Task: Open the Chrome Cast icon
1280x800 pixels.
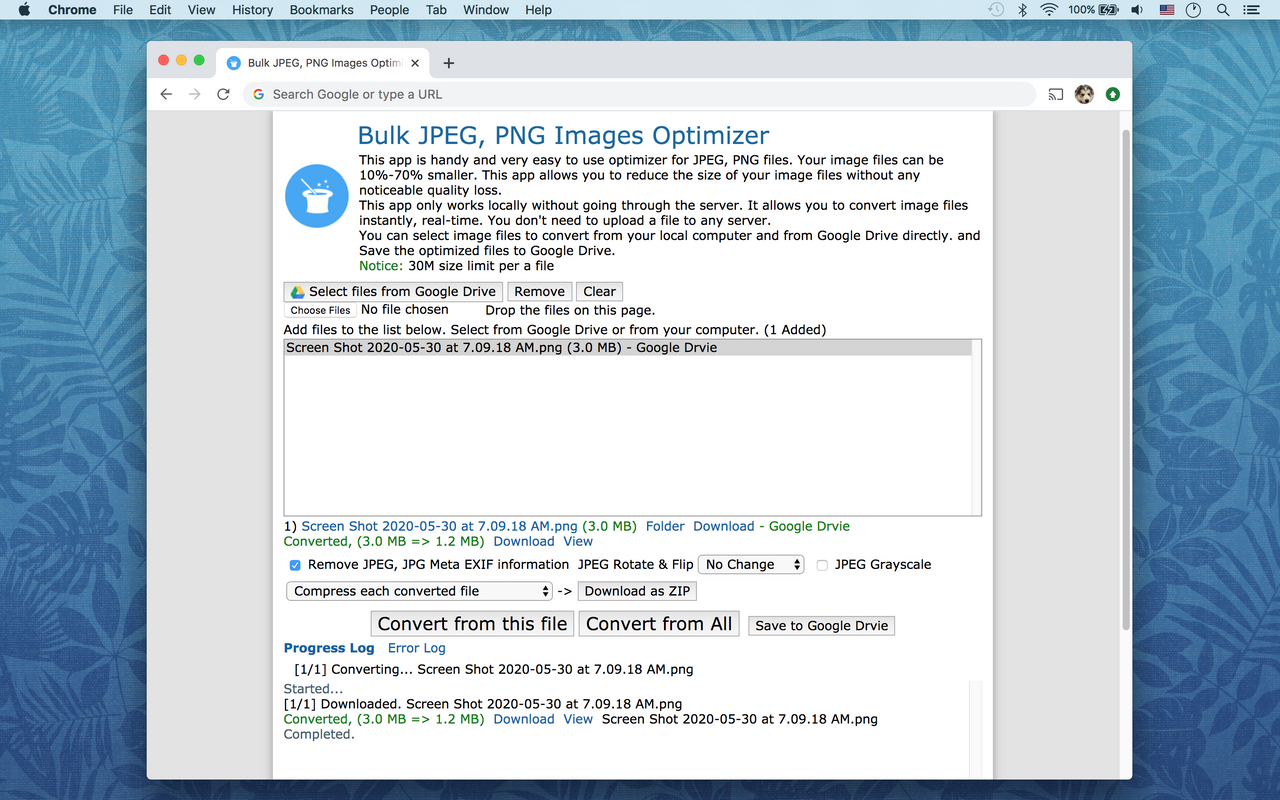Action: point(1054,94)
